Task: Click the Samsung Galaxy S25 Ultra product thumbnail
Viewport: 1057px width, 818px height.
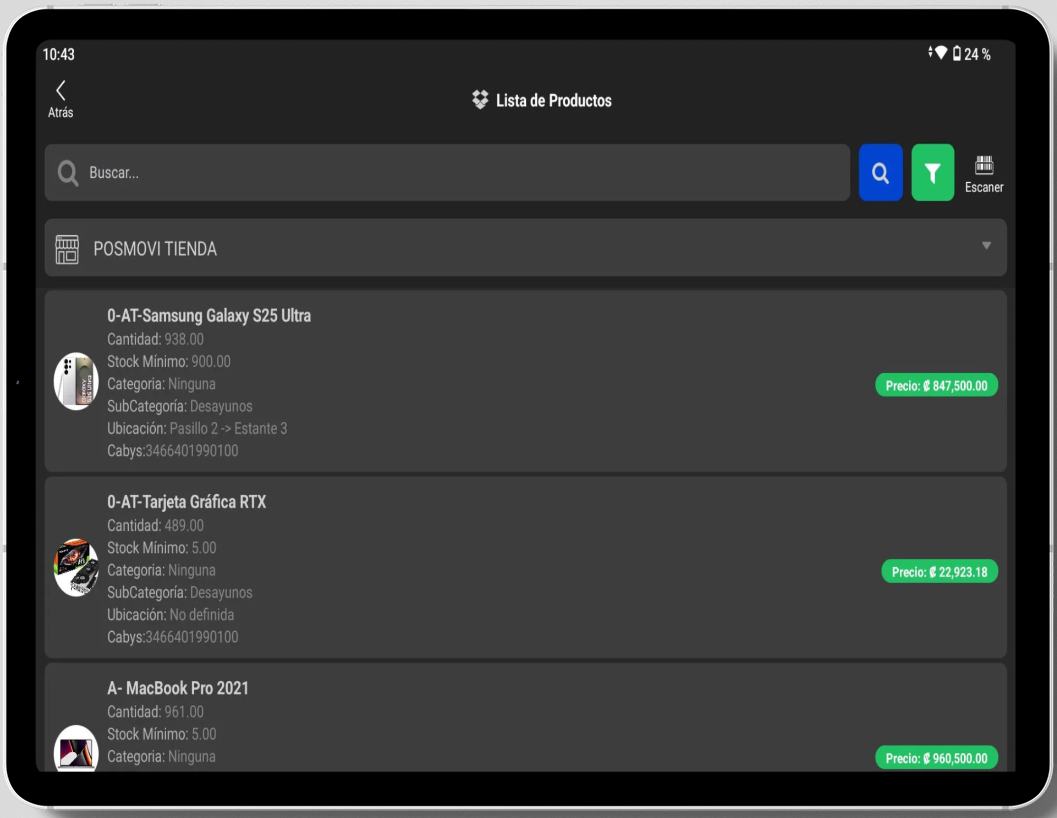Action: click(75, 381)
